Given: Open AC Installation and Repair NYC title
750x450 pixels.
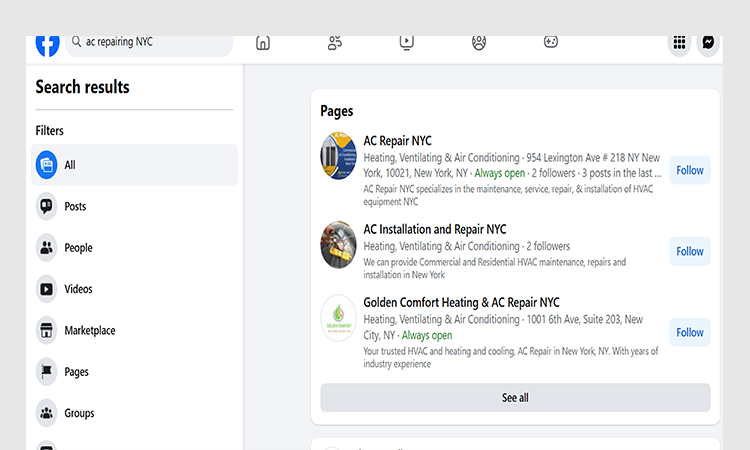Looking at the screenshot, I should [x=435, y=229].
